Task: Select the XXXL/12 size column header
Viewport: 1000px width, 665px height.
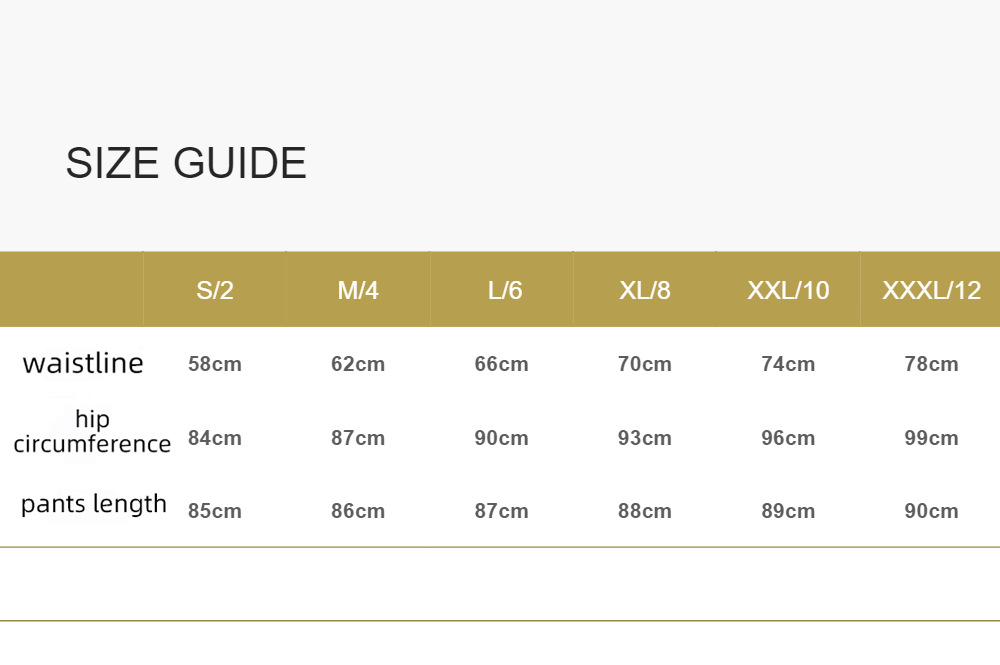Action: 931,291
